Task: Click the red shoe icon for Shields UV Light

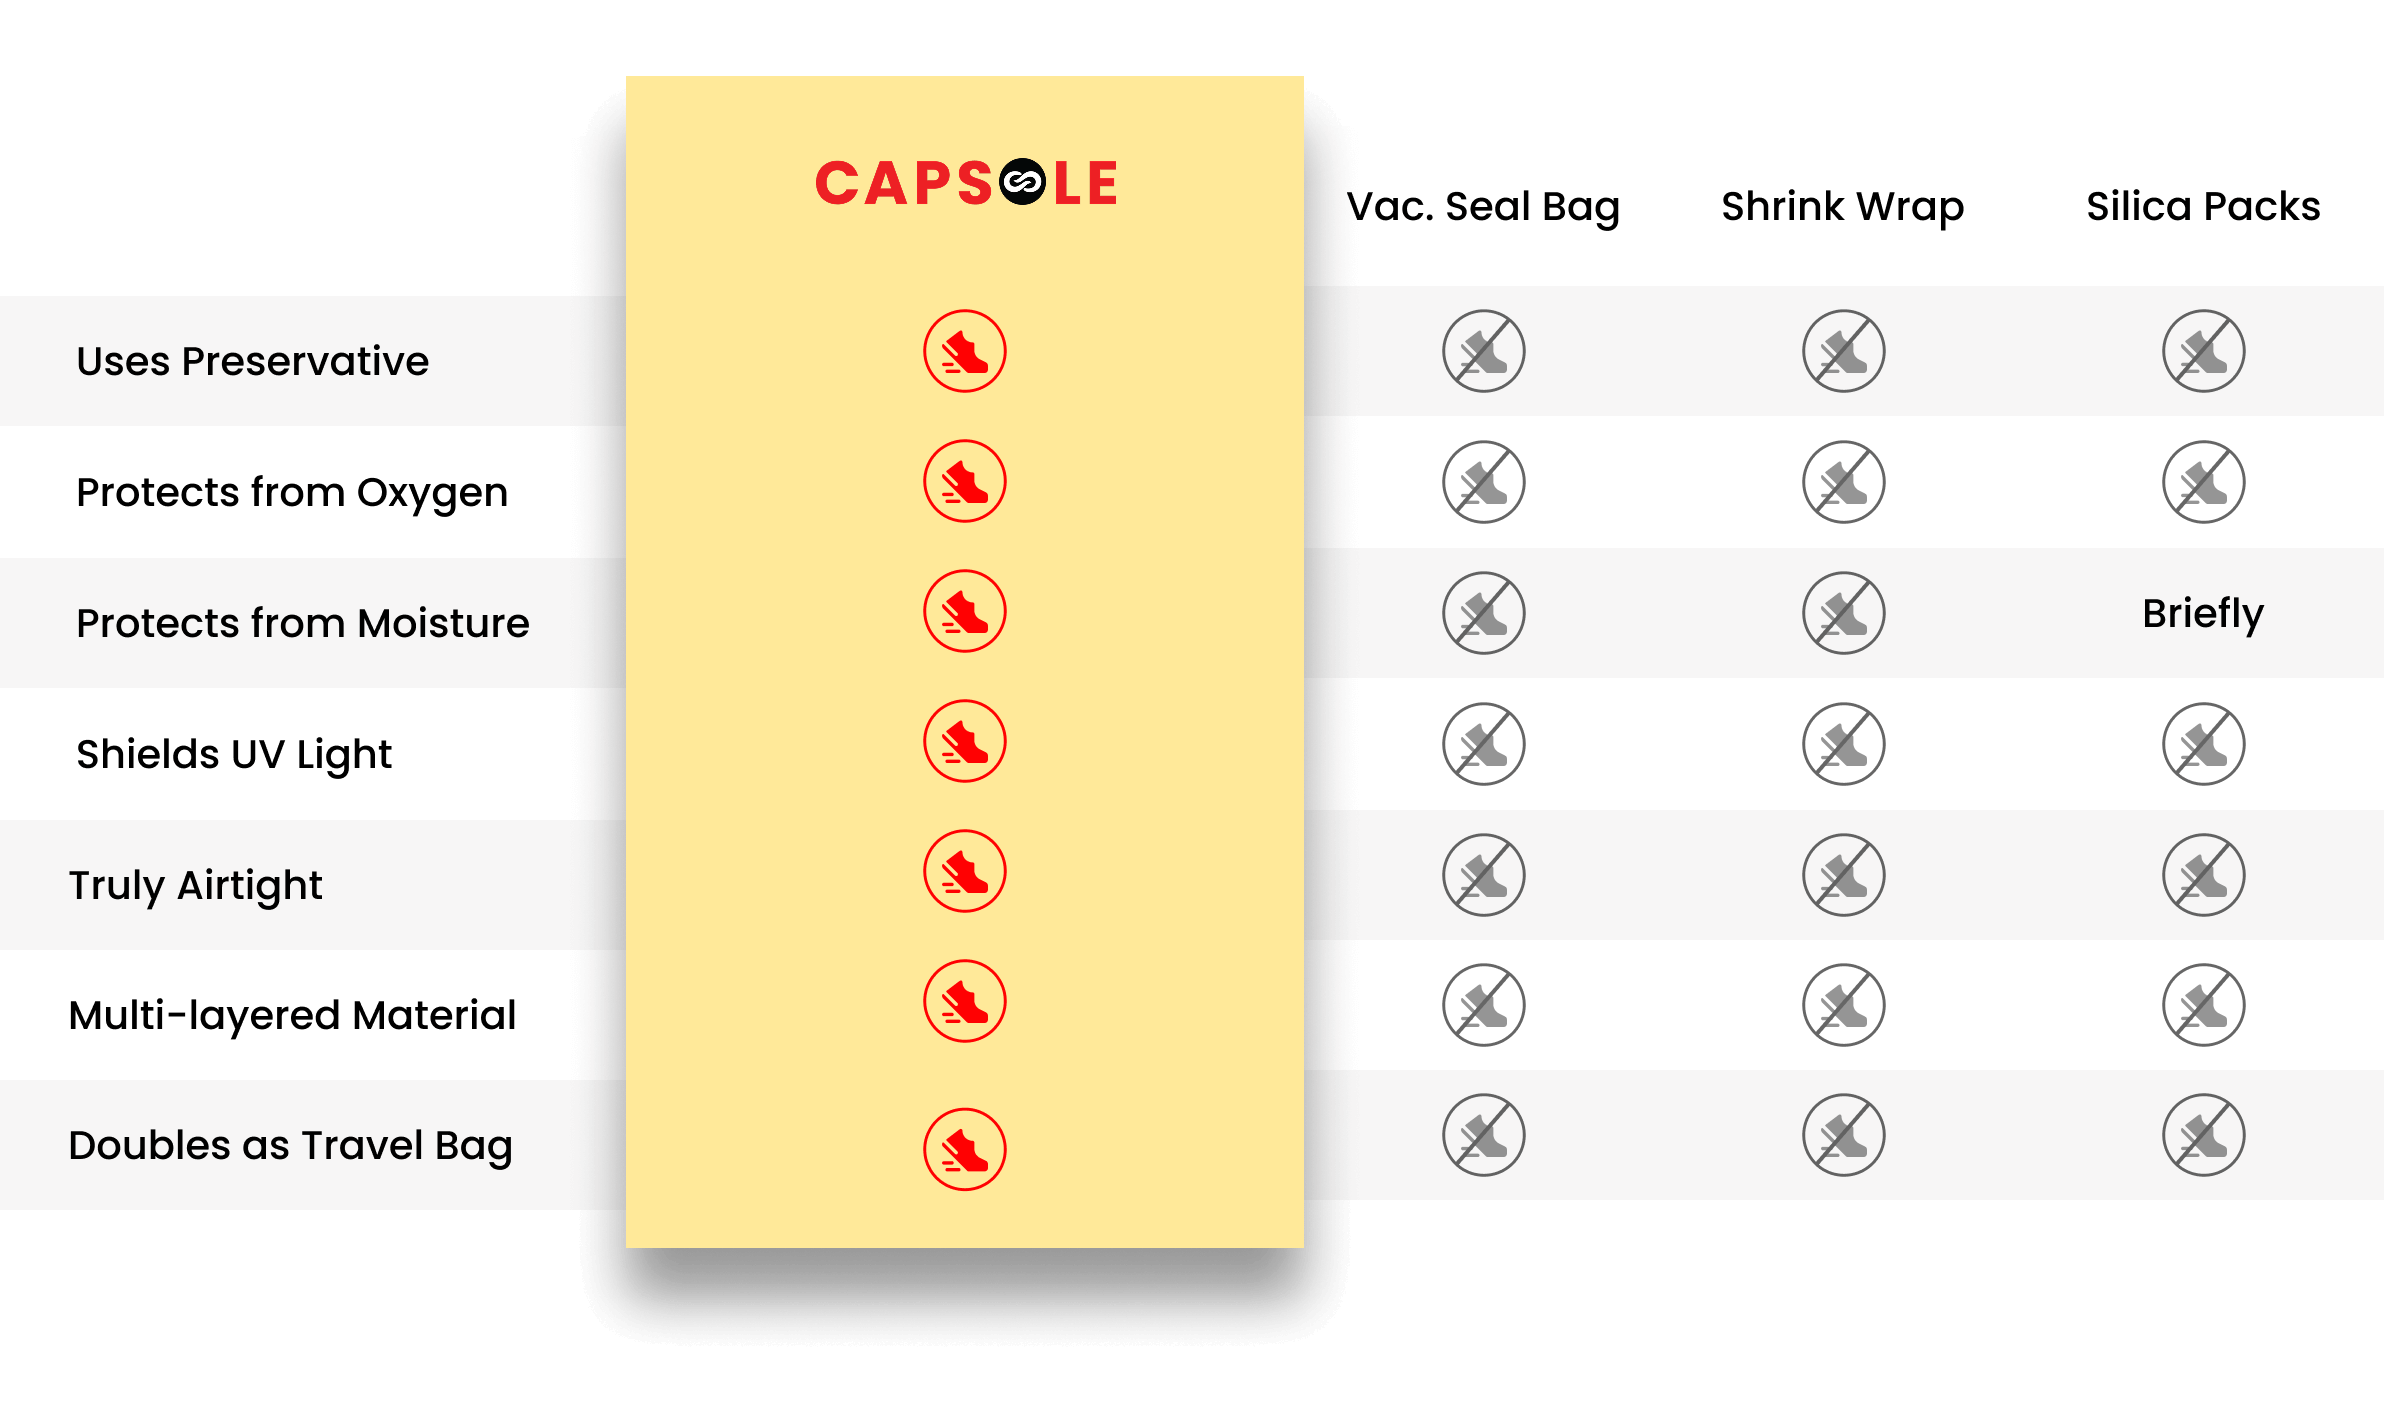Action: click(x=964, y=741)
